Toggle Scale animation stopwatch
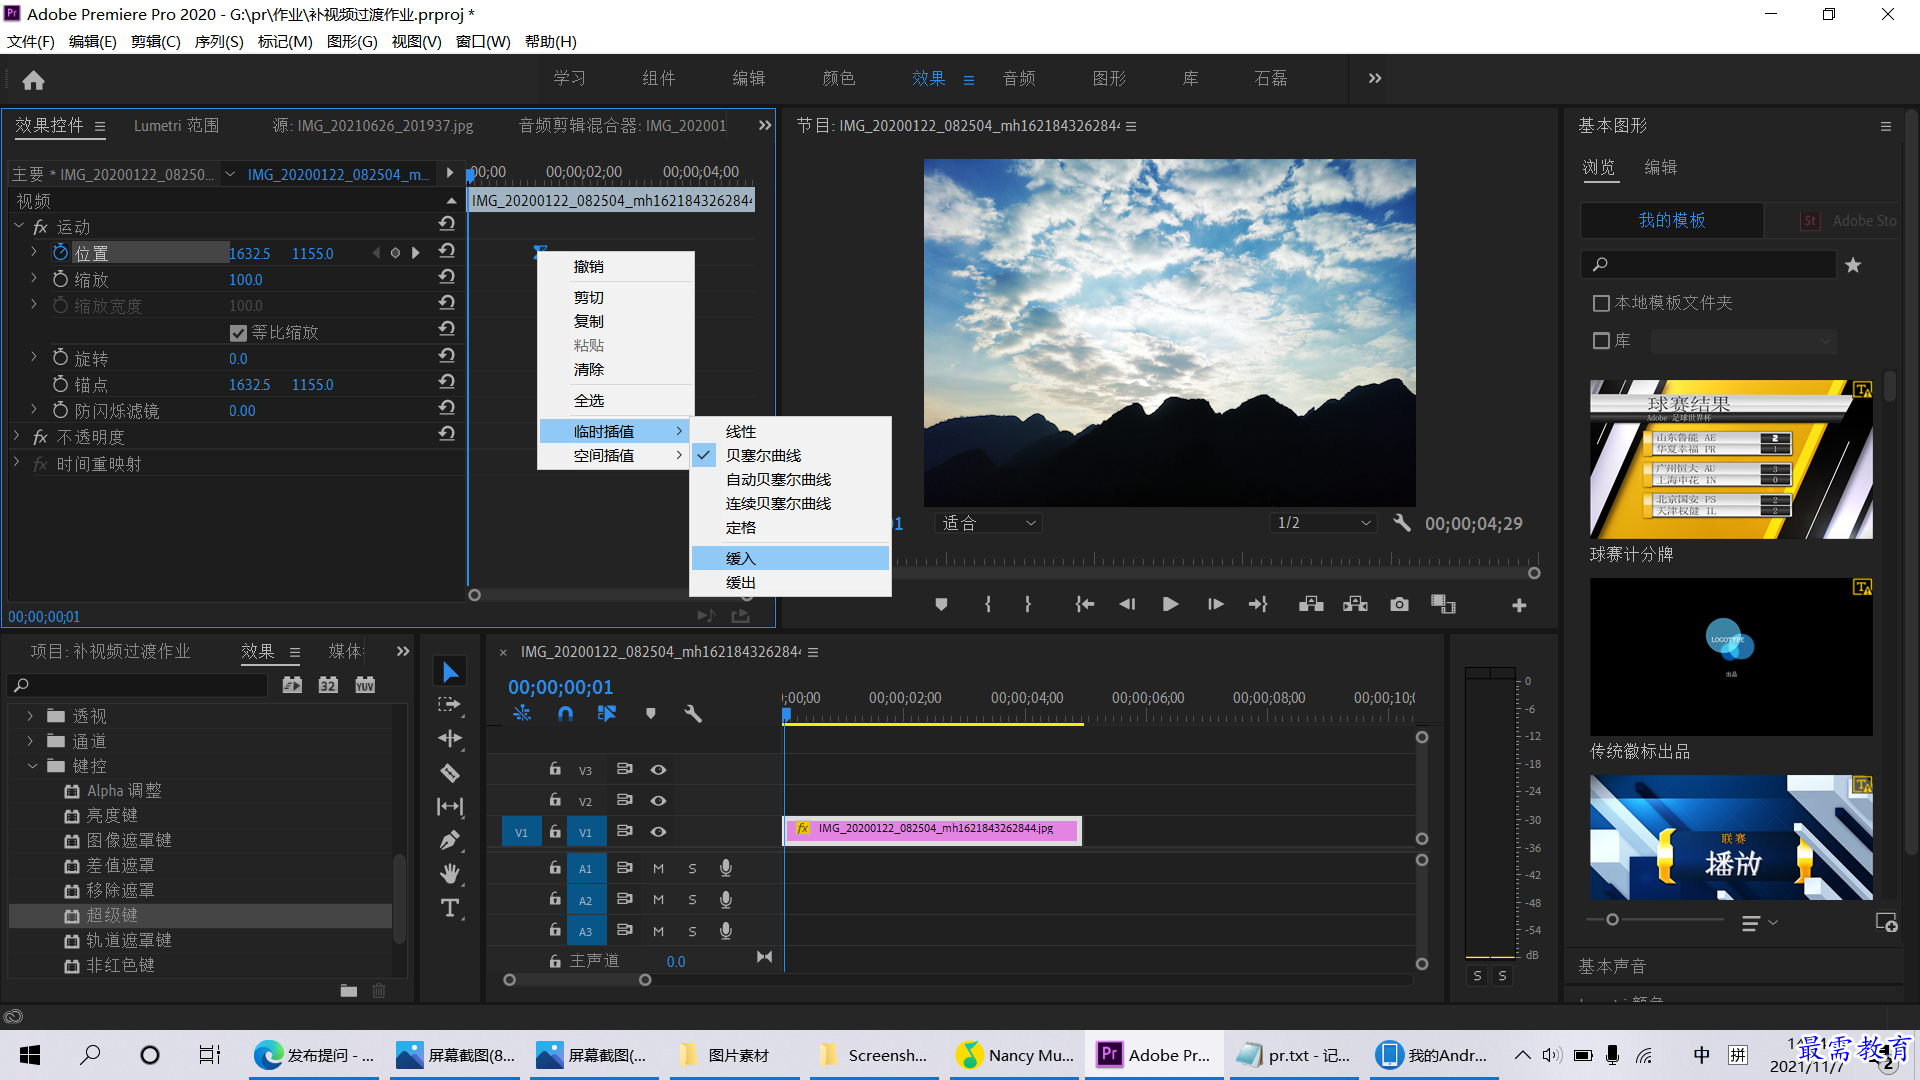Viewport: 1920px width, 1080px height. pos(60,279)
